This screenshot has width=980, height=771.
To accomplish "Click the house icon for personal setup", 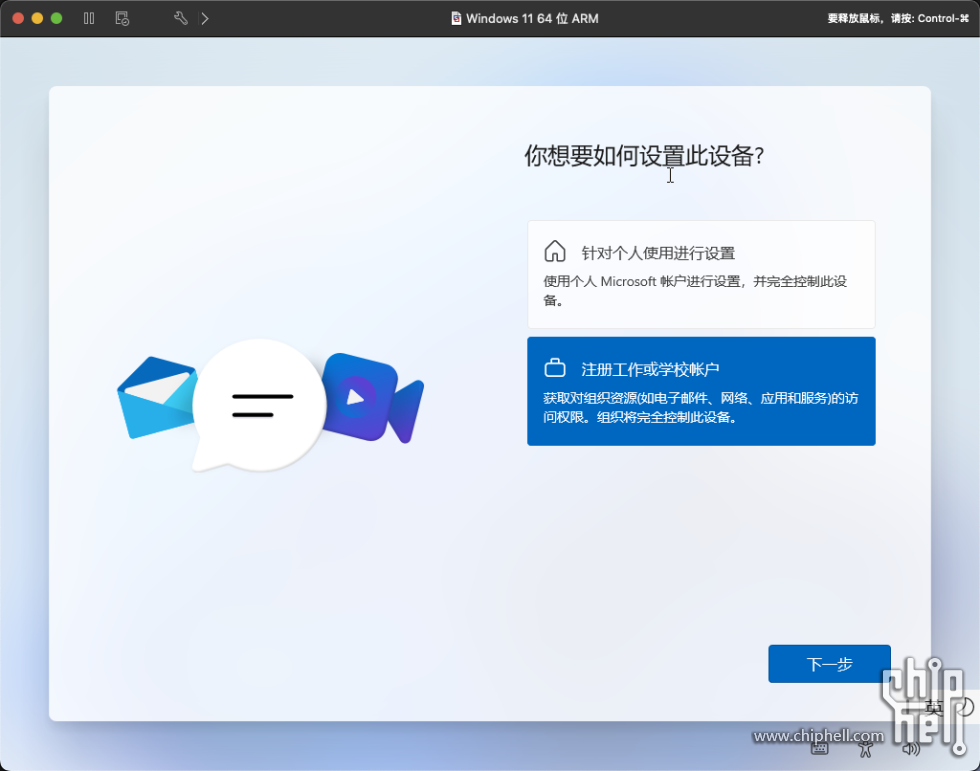I will click(x=554, y=251).
